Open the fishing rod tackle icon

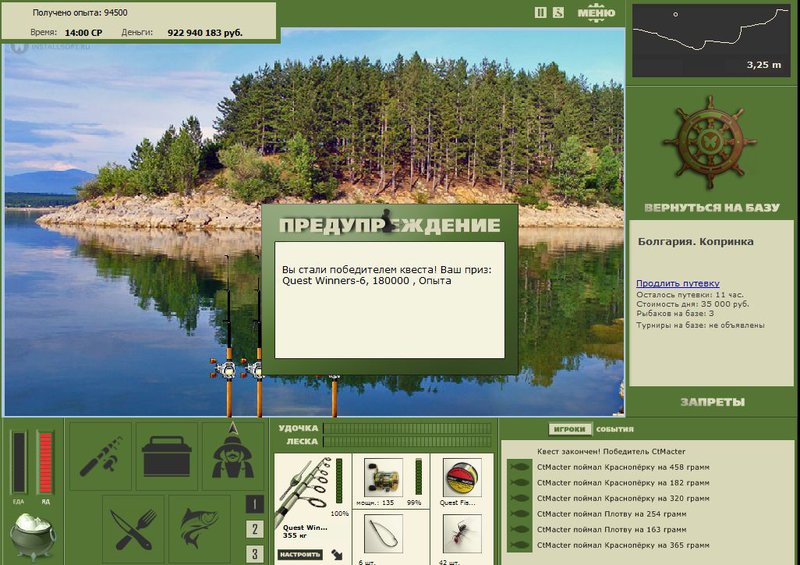coord(100,456)
